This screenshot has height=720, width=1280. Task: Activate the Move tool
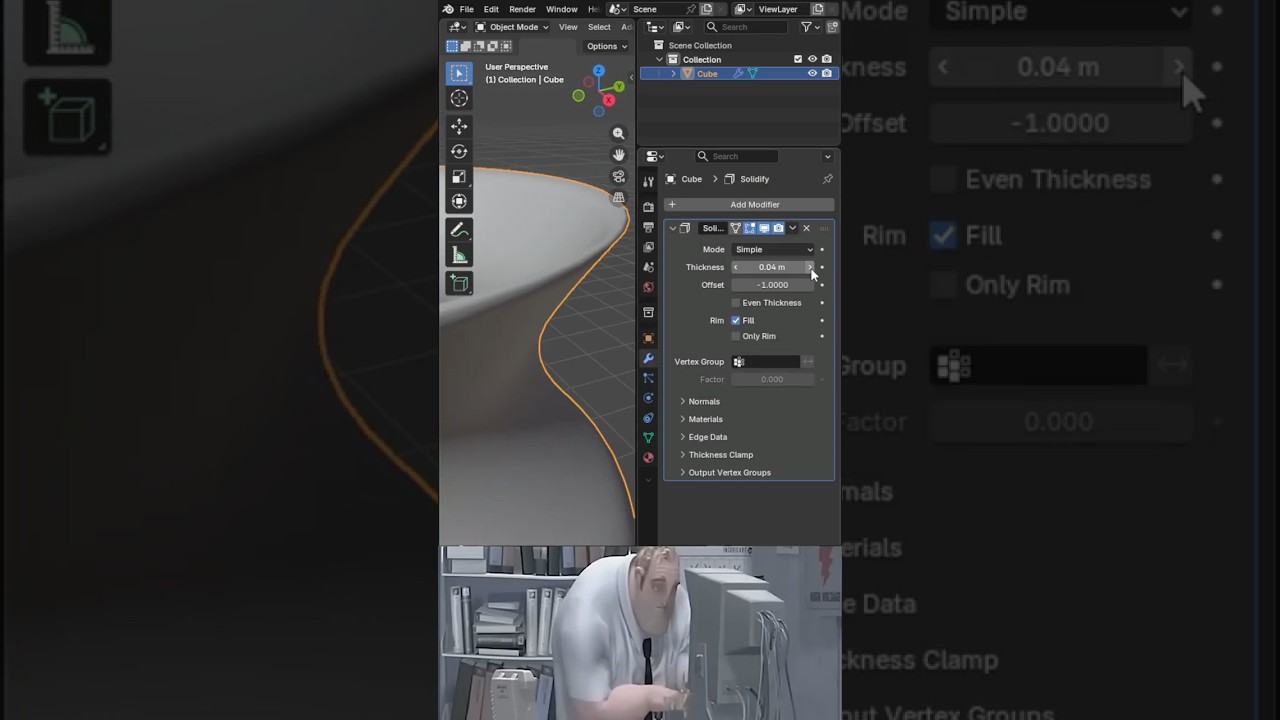tap(459, 126)
